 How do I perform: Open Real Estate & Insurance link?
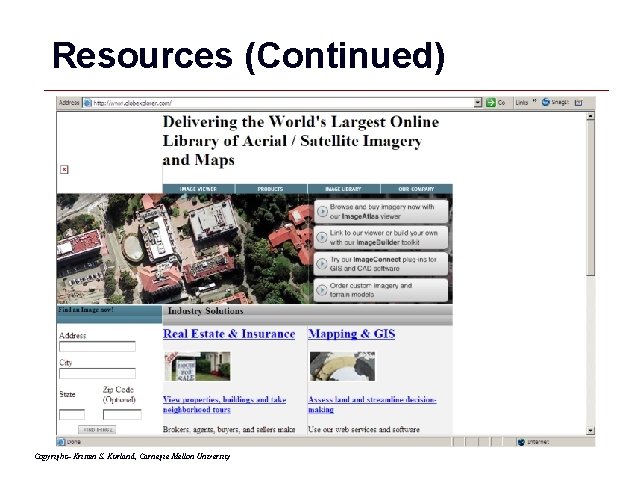click(x=229, y=334)
